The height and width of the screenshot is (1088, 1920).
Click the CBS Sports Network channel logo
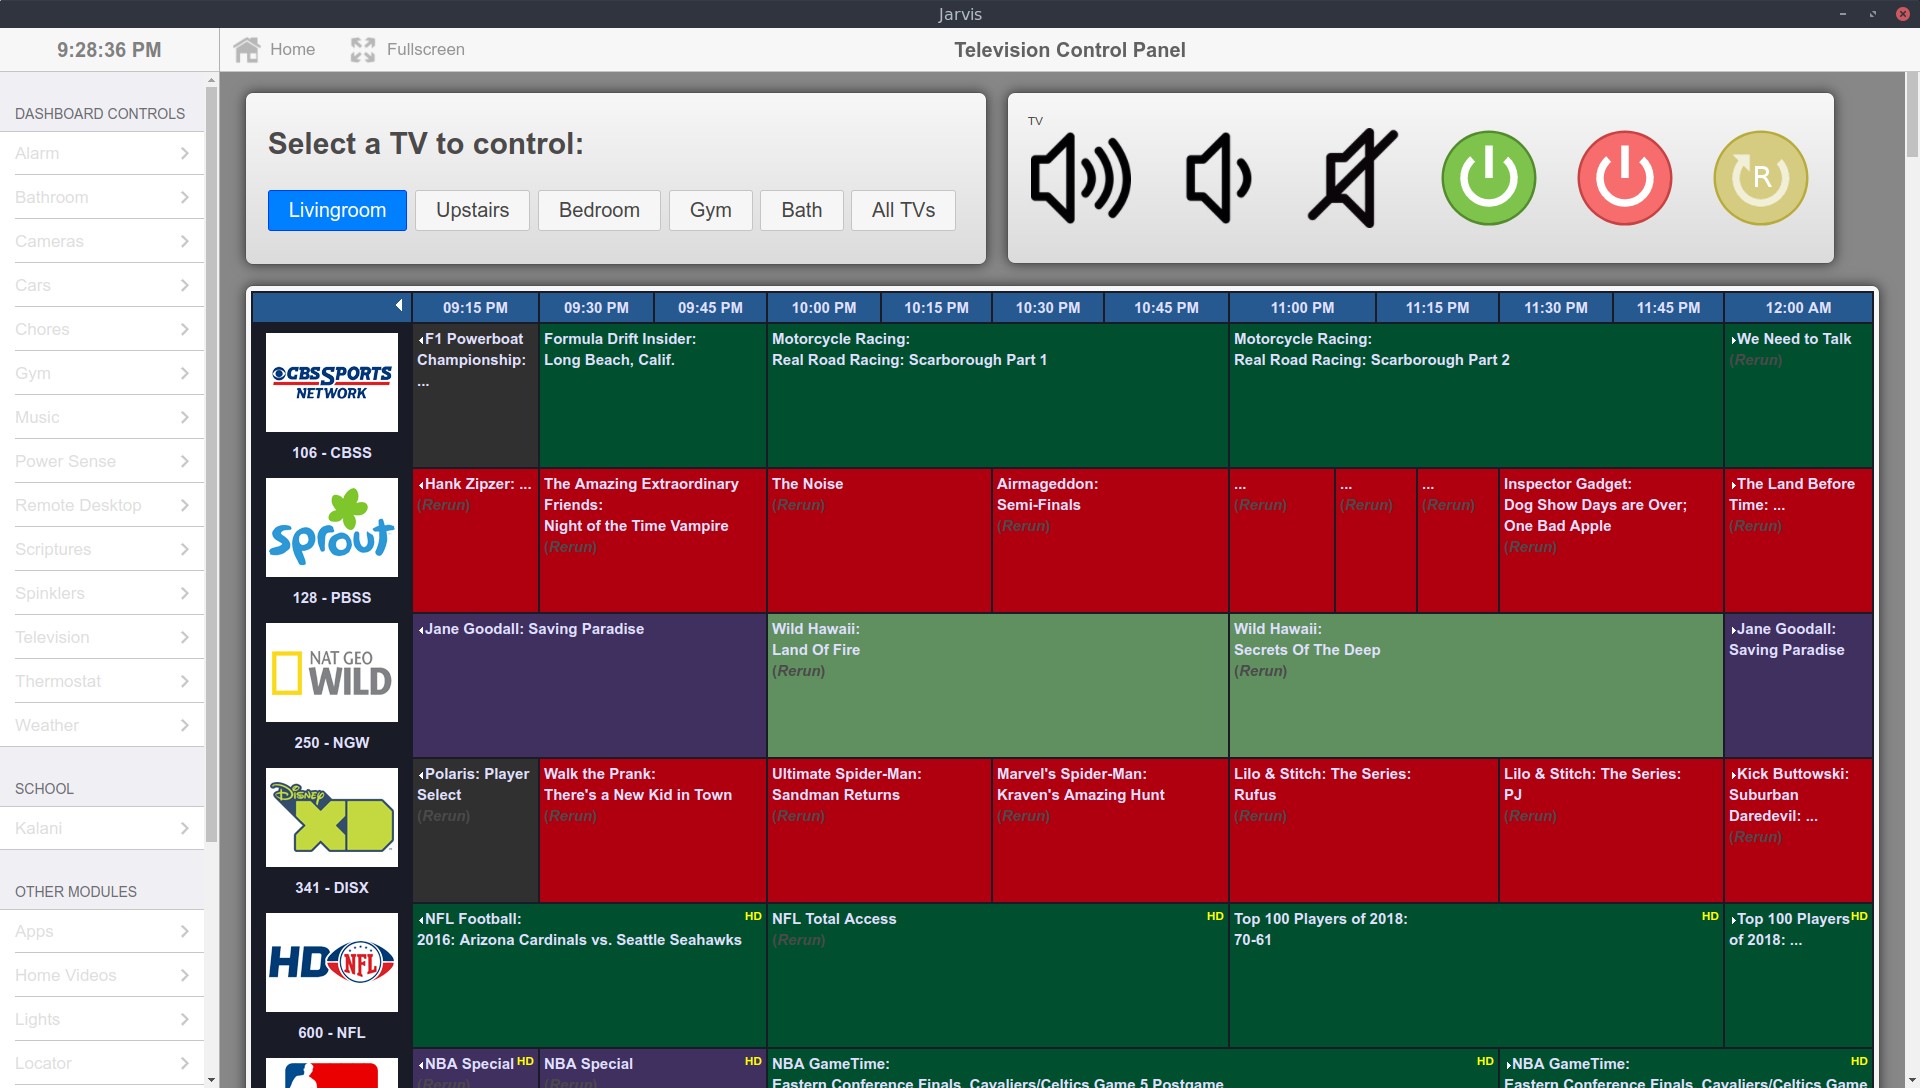coord(332,382)
